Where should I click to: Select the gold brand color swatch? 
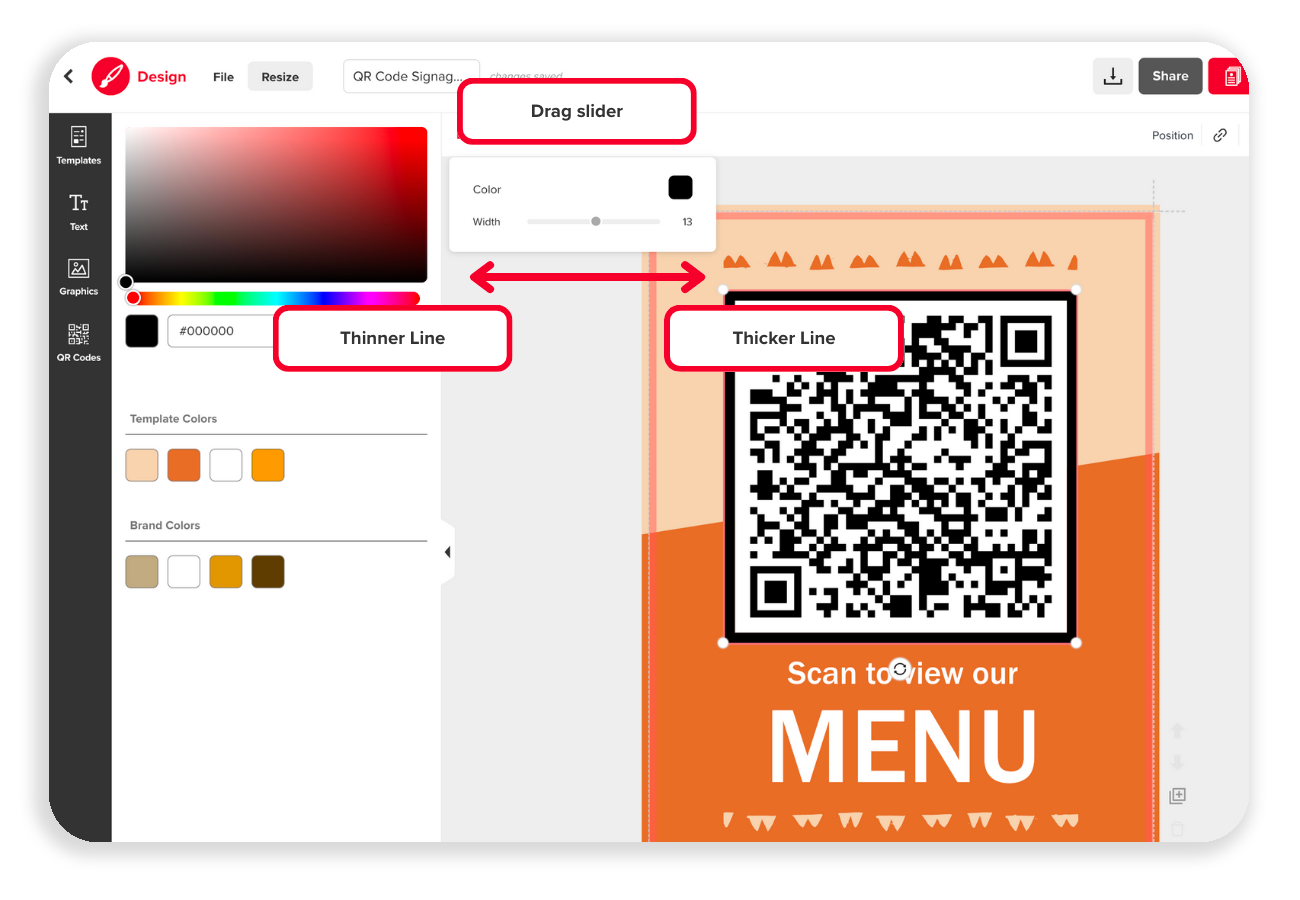(x=226, y=571)
